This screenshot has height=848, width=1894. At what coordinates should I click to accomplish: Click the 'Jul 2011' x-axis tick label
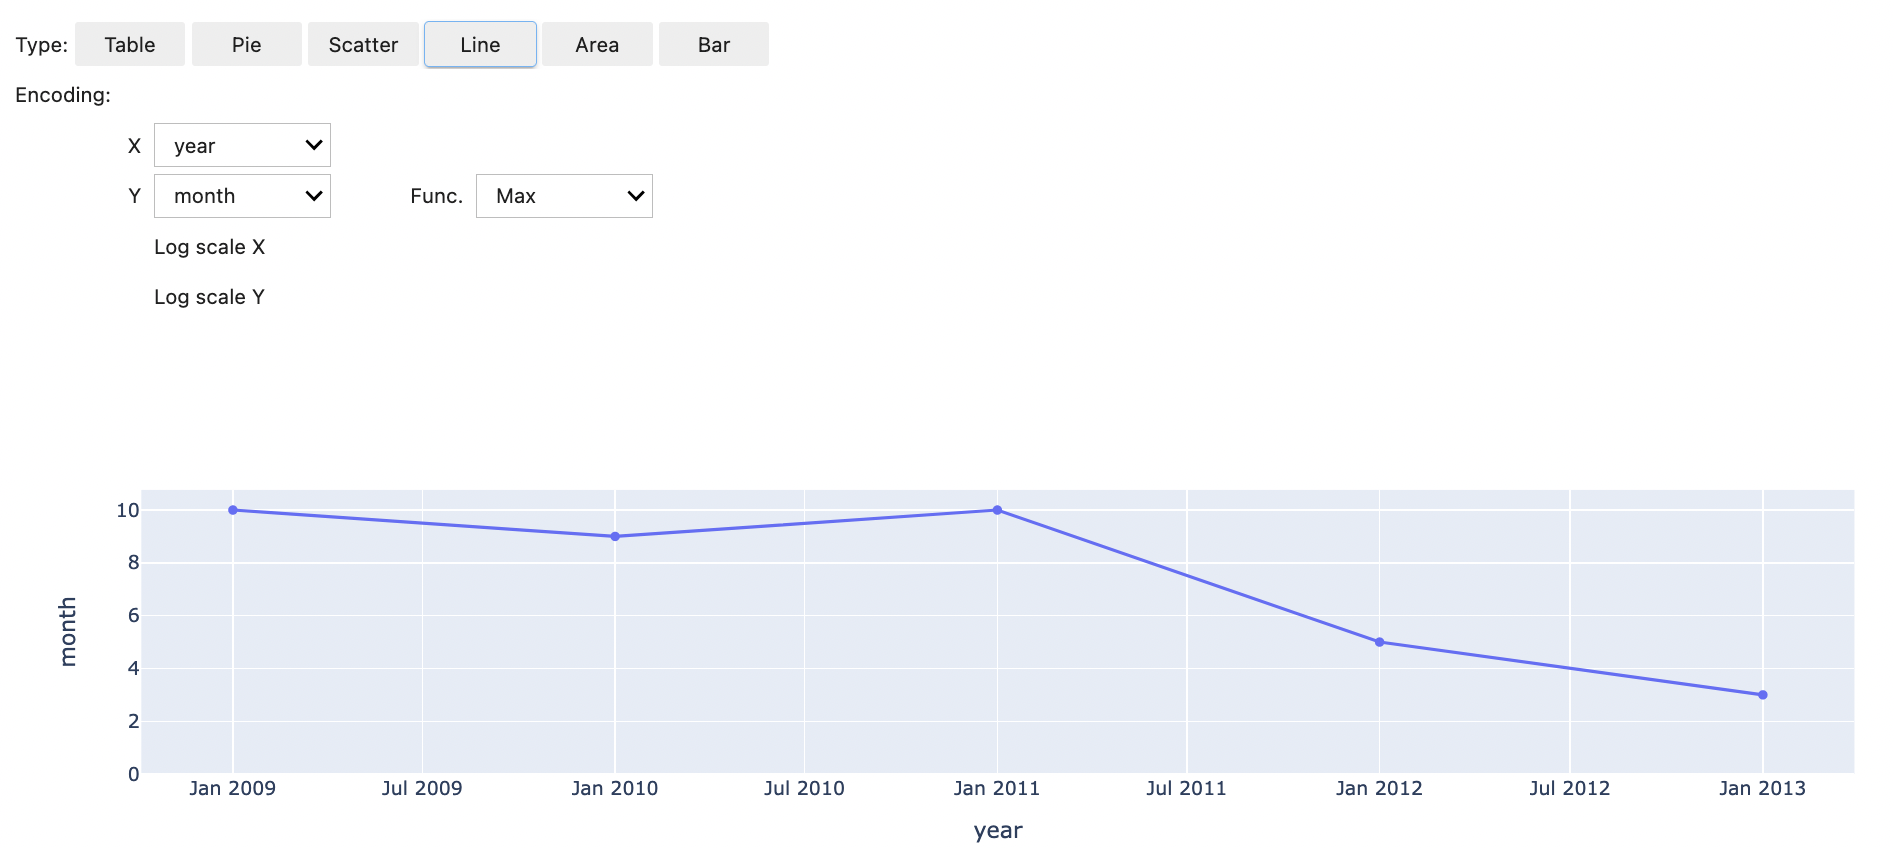tap(1186, 788)
